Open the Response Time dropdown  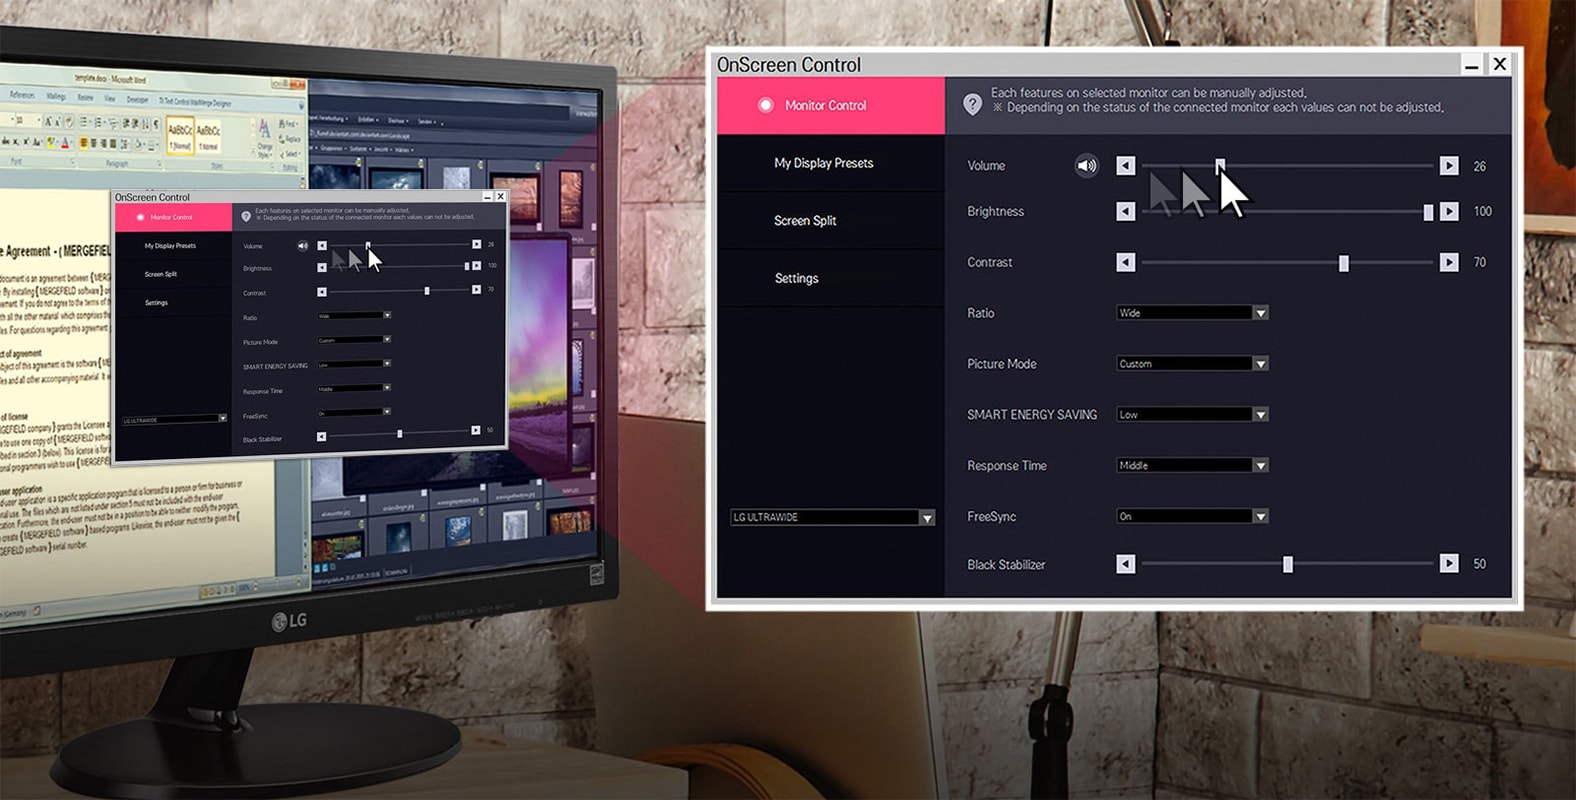point(1192,465)
